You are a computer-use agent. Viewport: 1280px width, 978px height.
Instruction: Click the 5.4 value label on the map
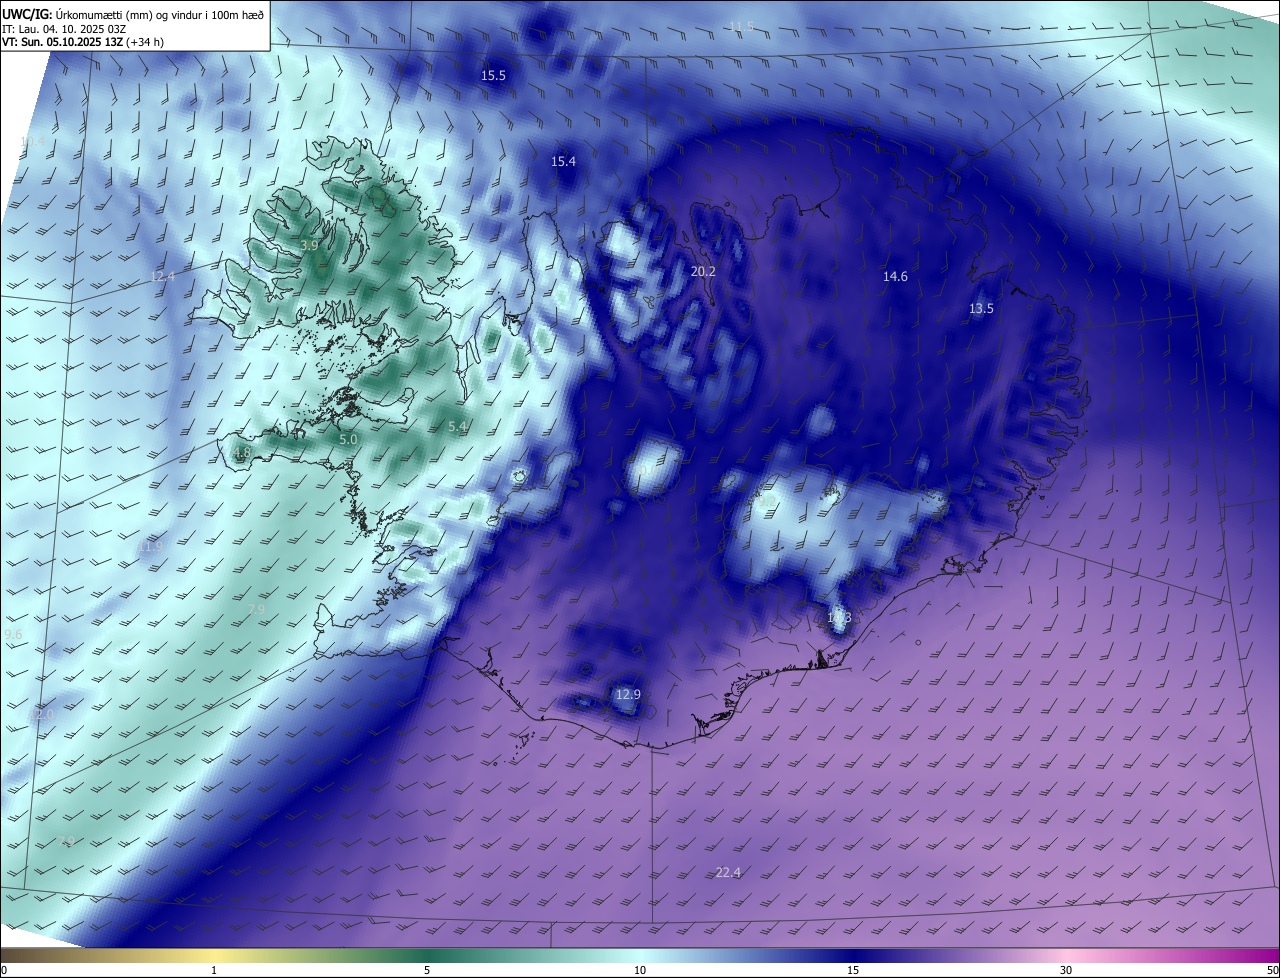pyautogui.click(x=457, y=427)
